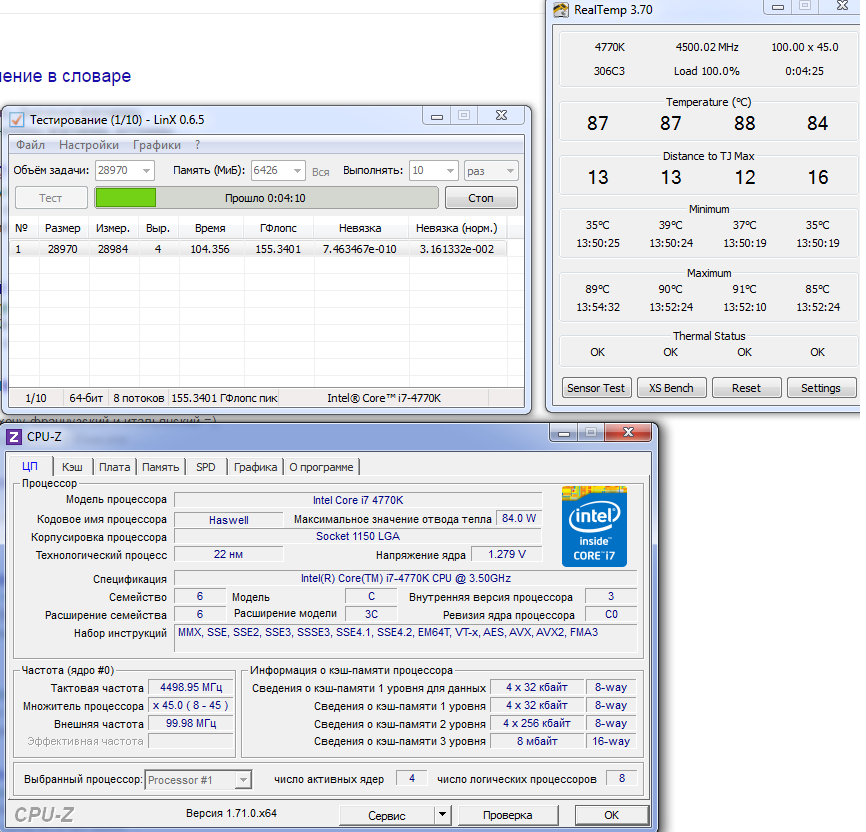Click the Intel Core i7 4770K model field
This screenshot has height=832, width=866.
pyautogui.click(x=358, y=500)
